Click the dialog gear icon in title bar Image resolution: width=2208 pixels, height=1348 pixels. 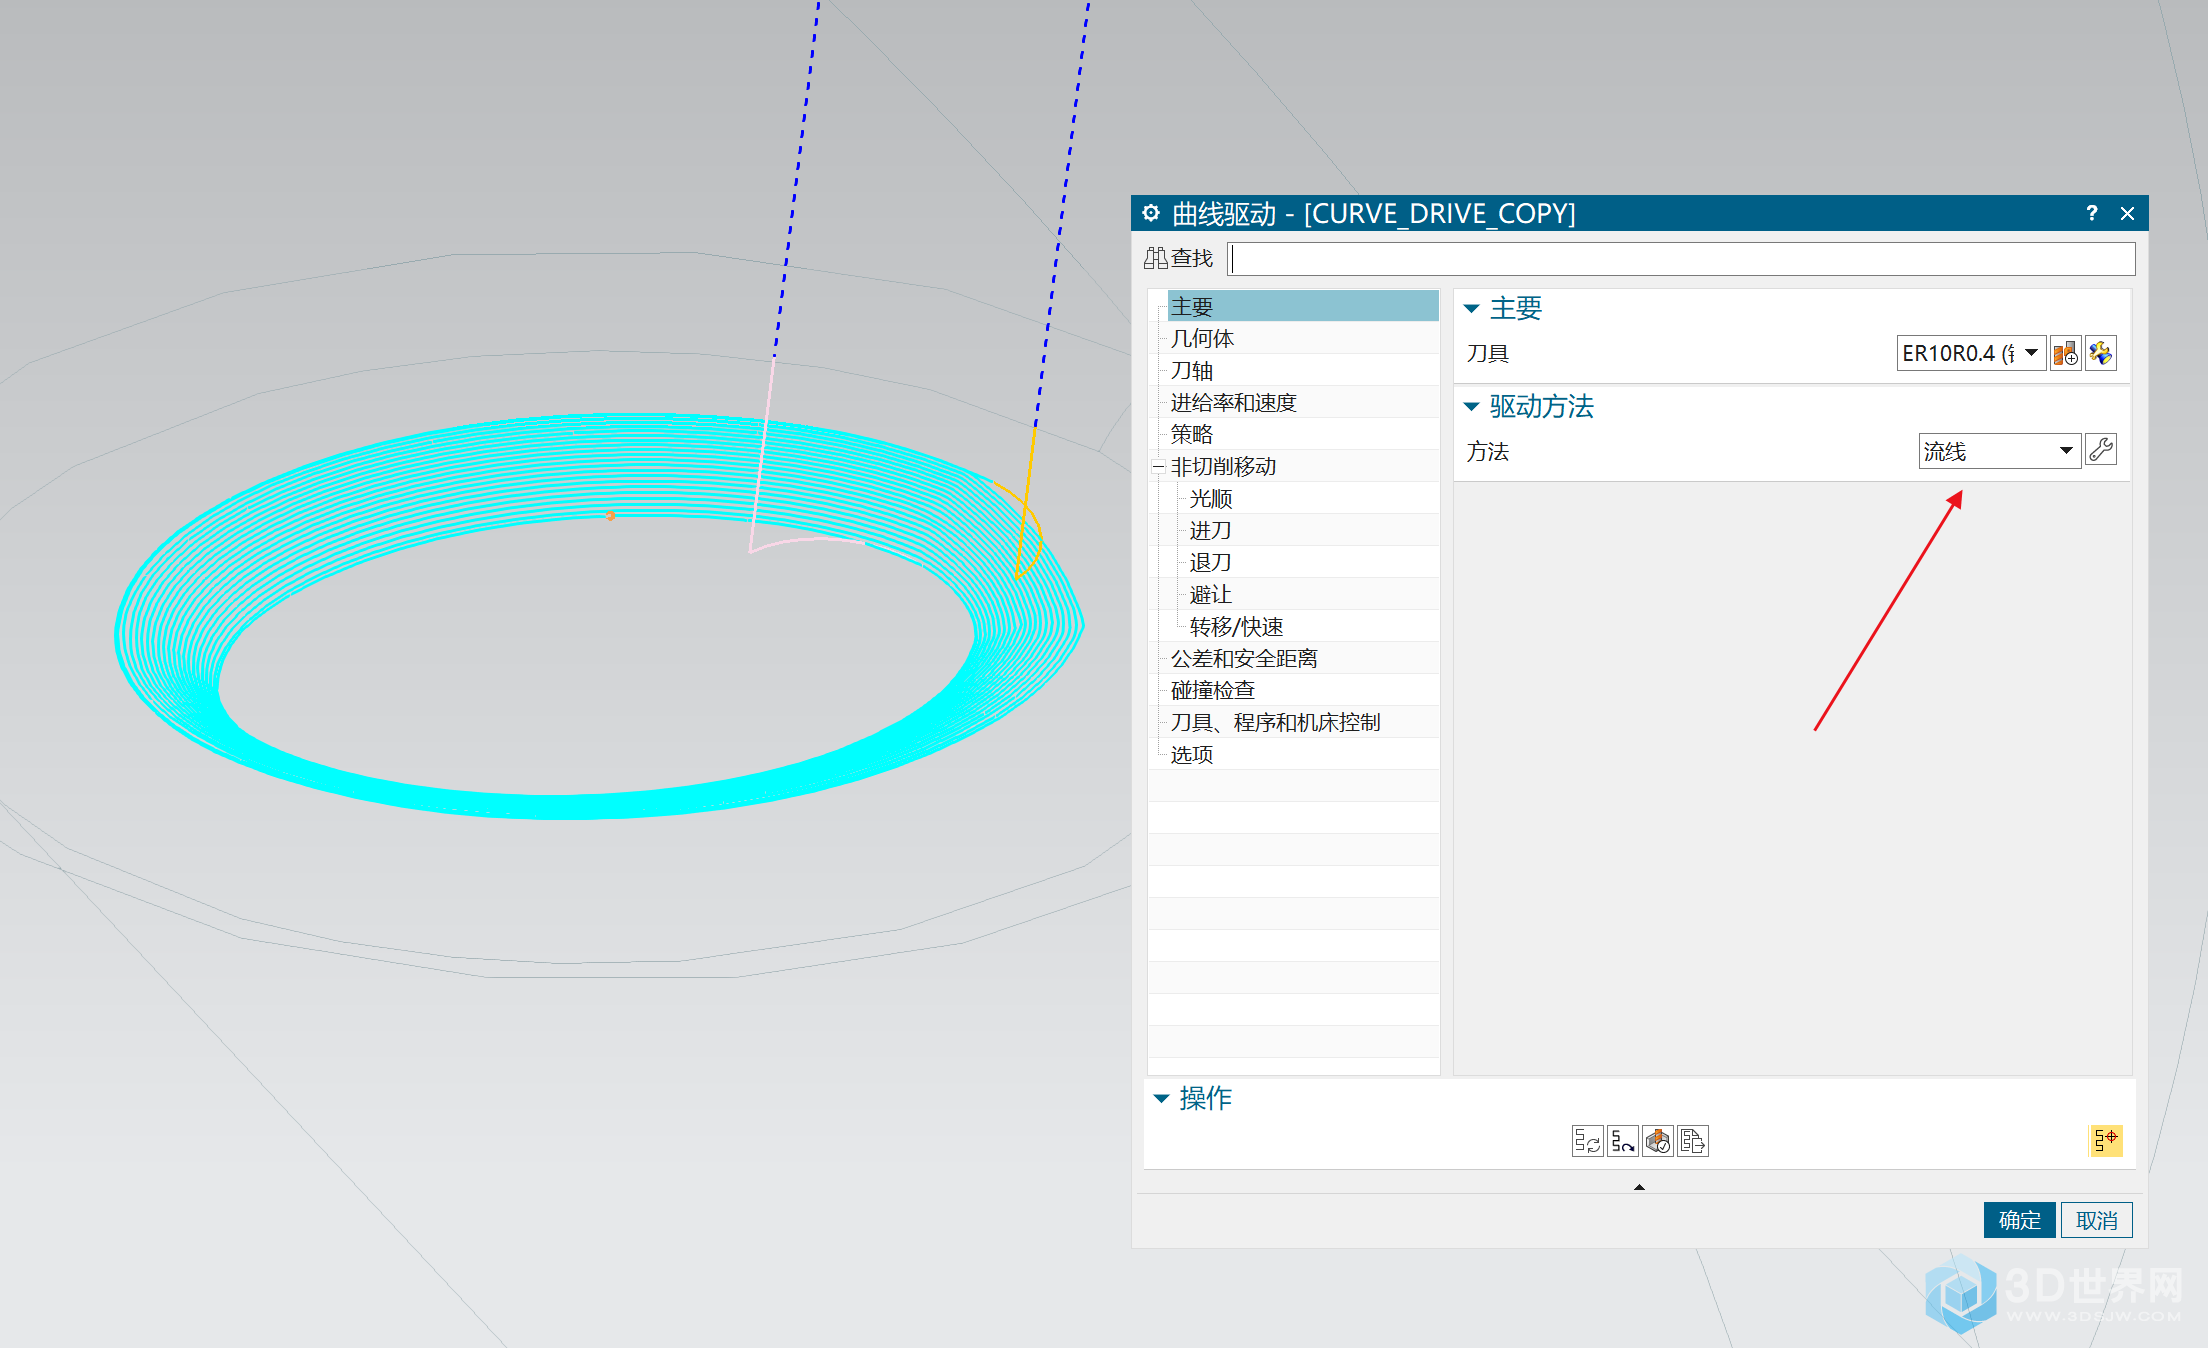point(1151,213)
